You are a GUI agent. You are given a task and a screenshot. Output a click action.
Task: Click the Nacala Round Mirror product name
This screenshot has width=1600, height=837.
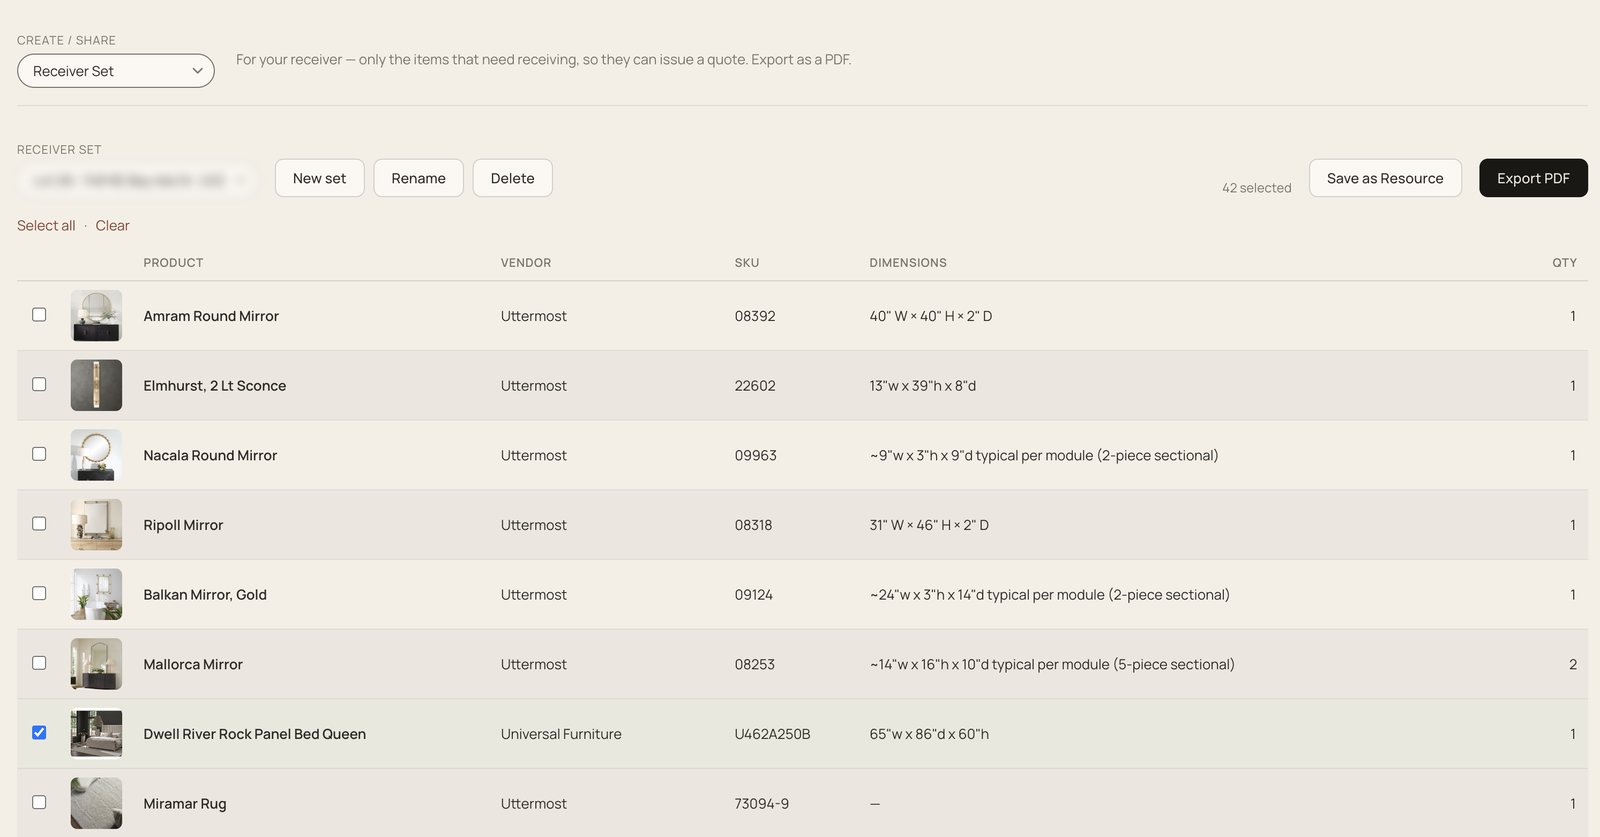[210, 455]
